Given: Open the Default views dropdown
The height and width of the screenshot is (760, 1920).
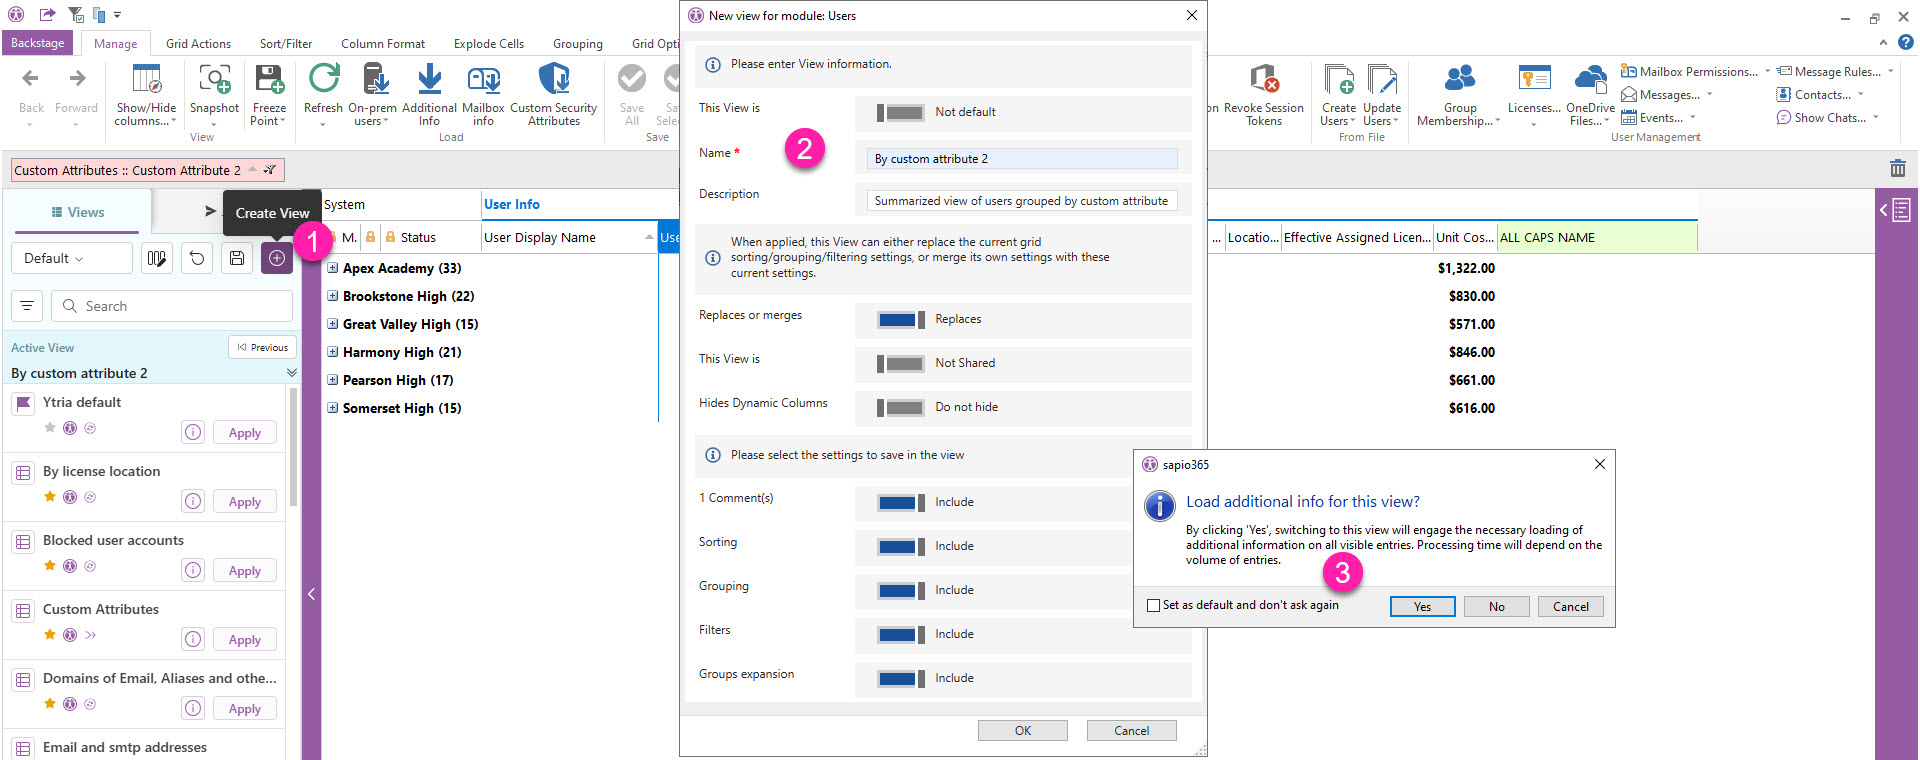Looking at the screenshot, I should [x=71, y=258].
